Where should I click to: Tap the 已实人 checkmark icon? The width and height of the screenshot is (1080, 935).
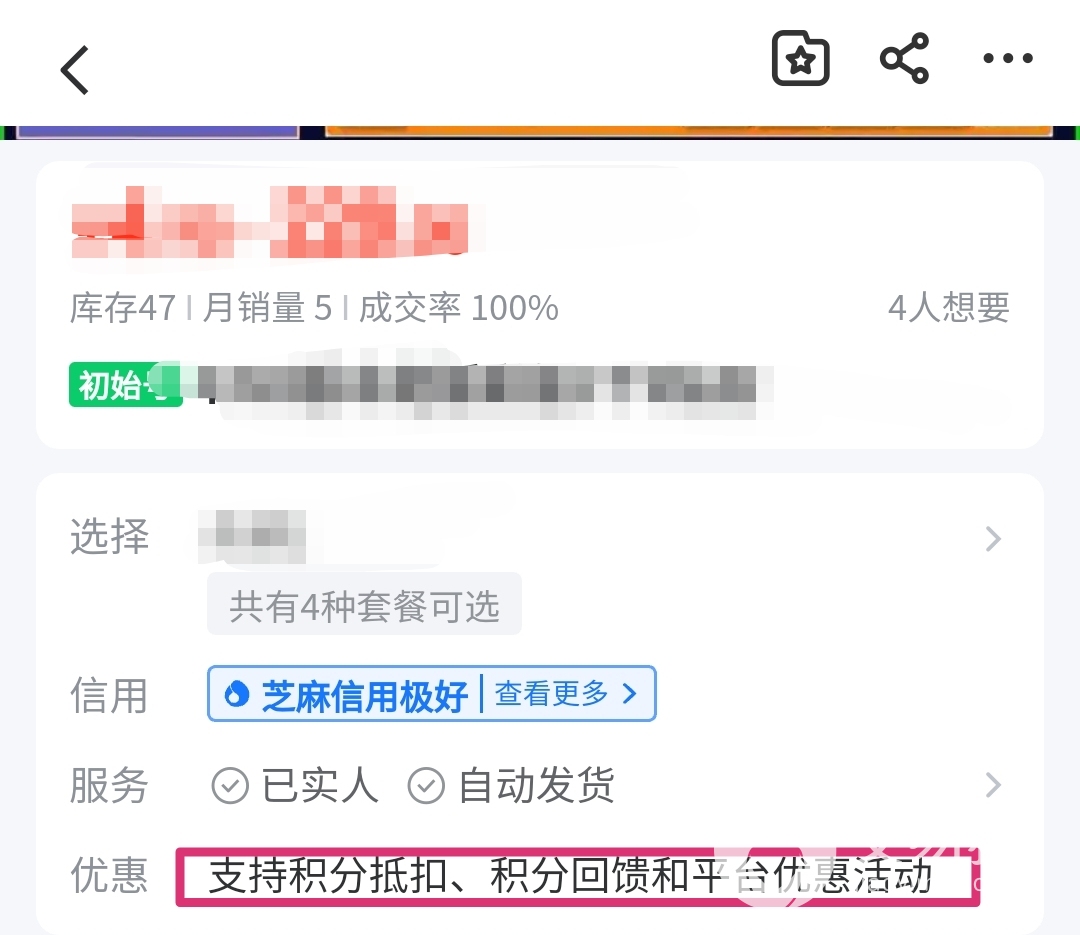click(230, 785)
